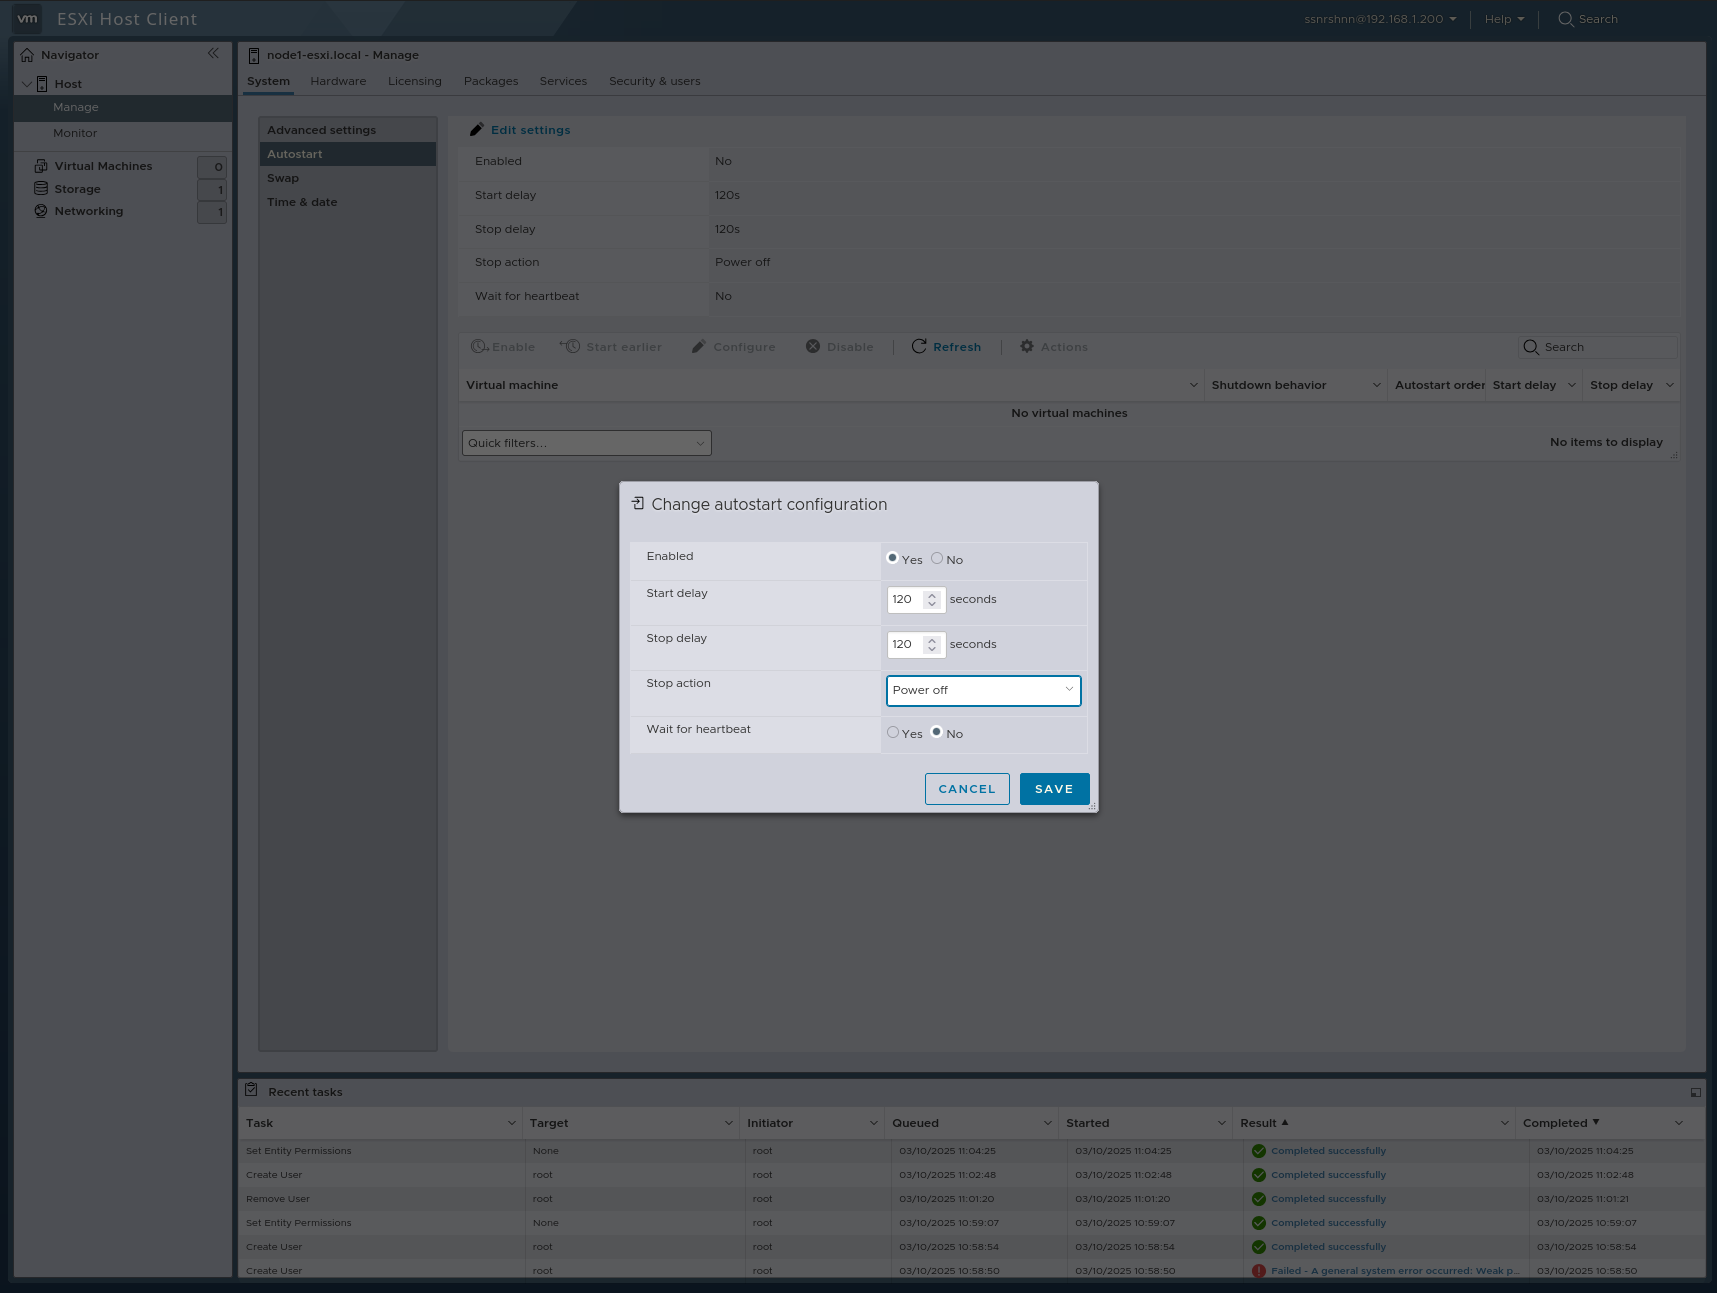Image resolution: width=1717 pixels, height=1293 pixels.
Task: Select the Edit settings pencil icon
Action: click(x=476, y=129)
